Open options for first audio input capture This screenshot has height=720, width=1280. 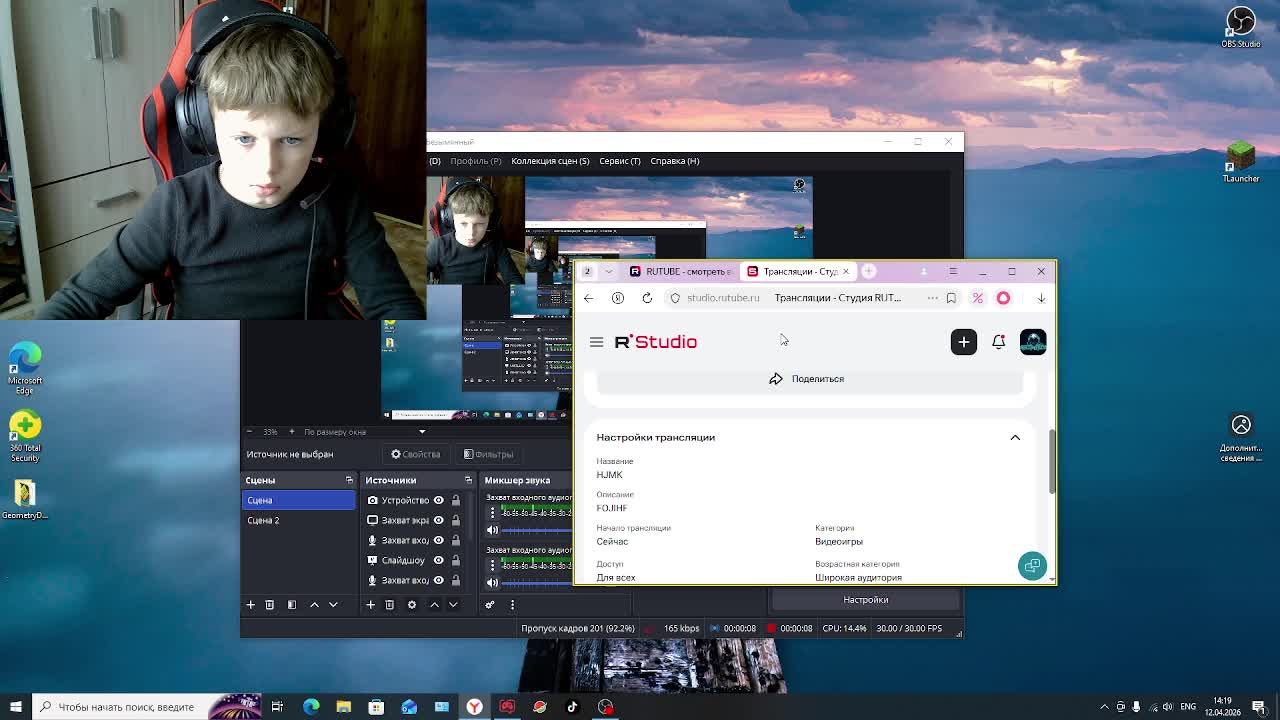492,512
